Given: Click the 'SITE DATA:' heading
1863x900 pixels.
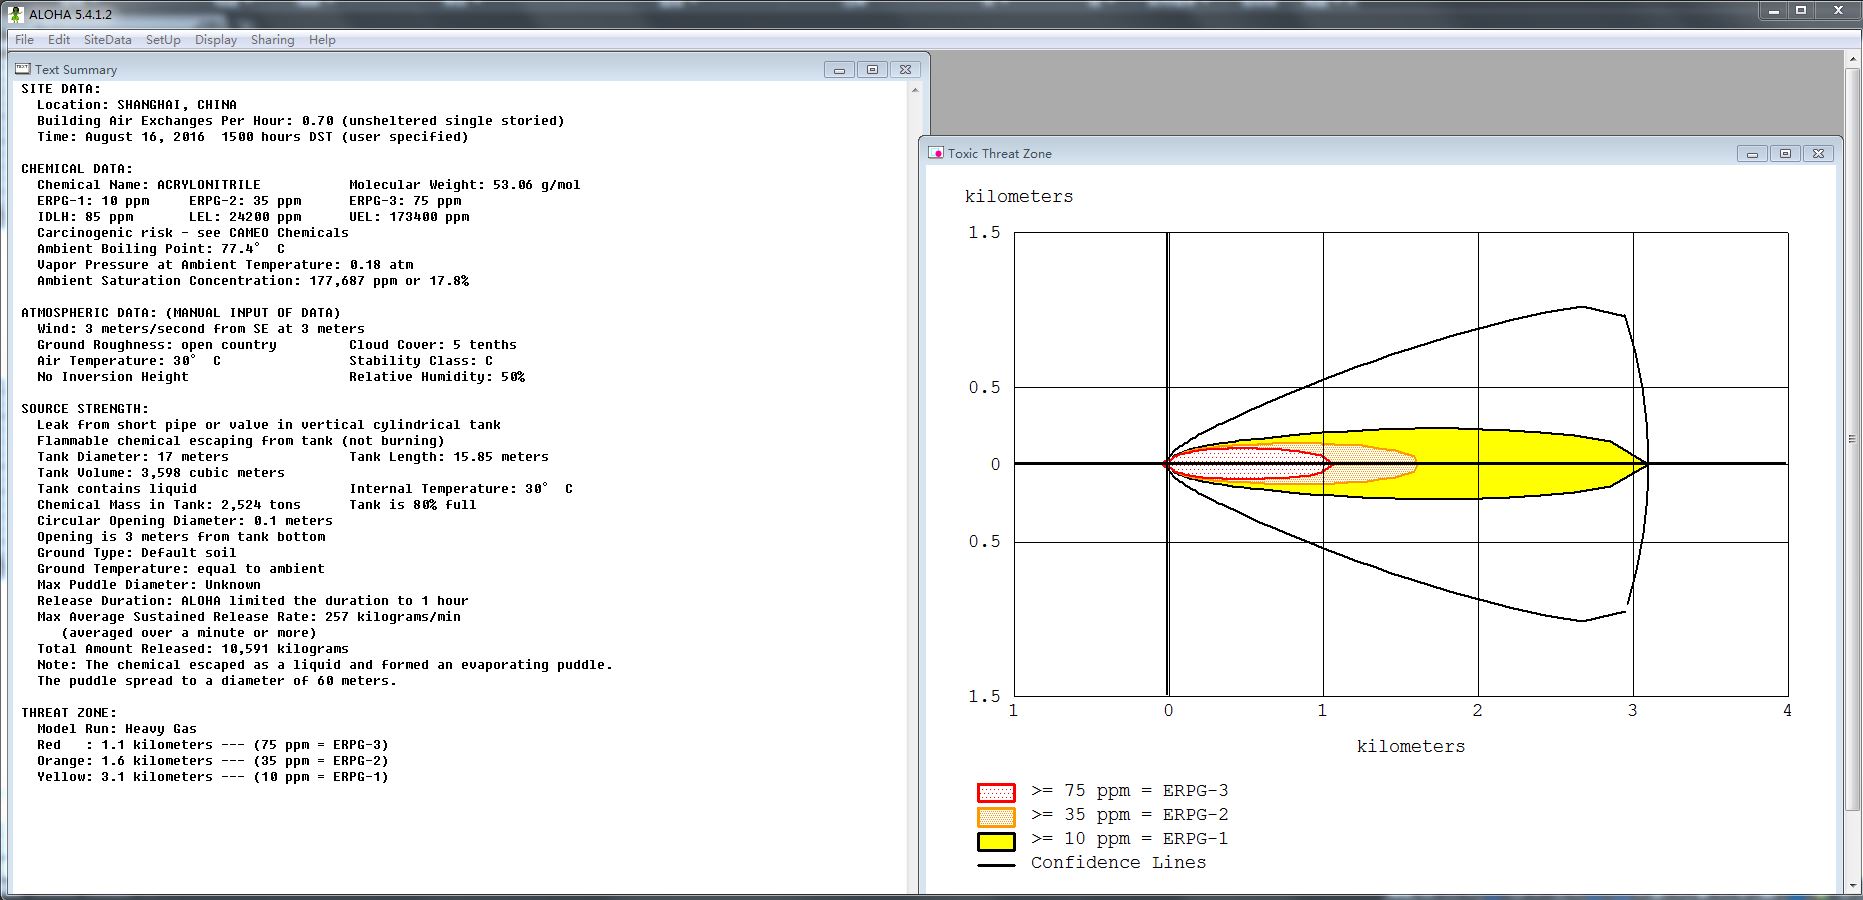Looking at the screenshot, I should coord(61,89).
